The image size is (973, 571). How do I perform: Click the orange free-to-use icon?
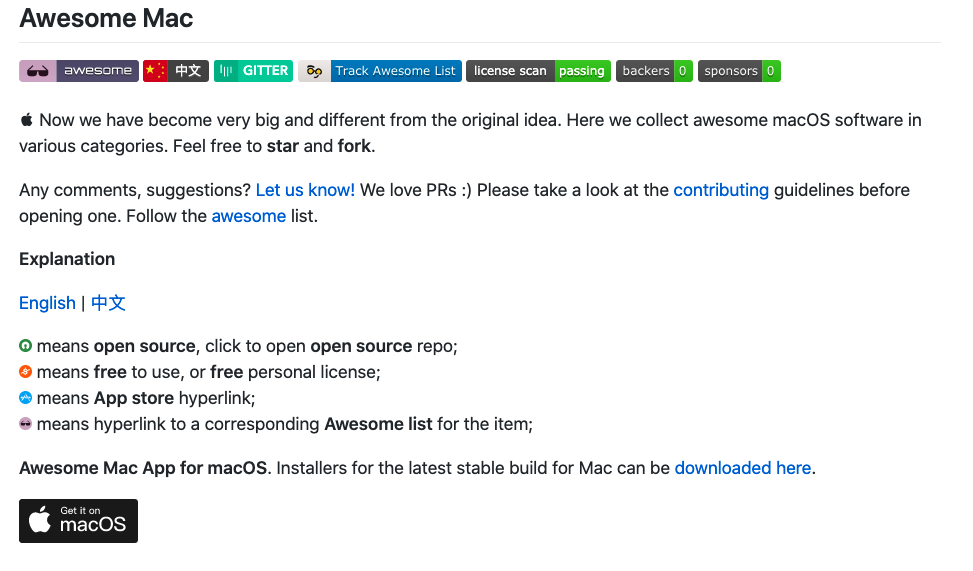[25, 372]
